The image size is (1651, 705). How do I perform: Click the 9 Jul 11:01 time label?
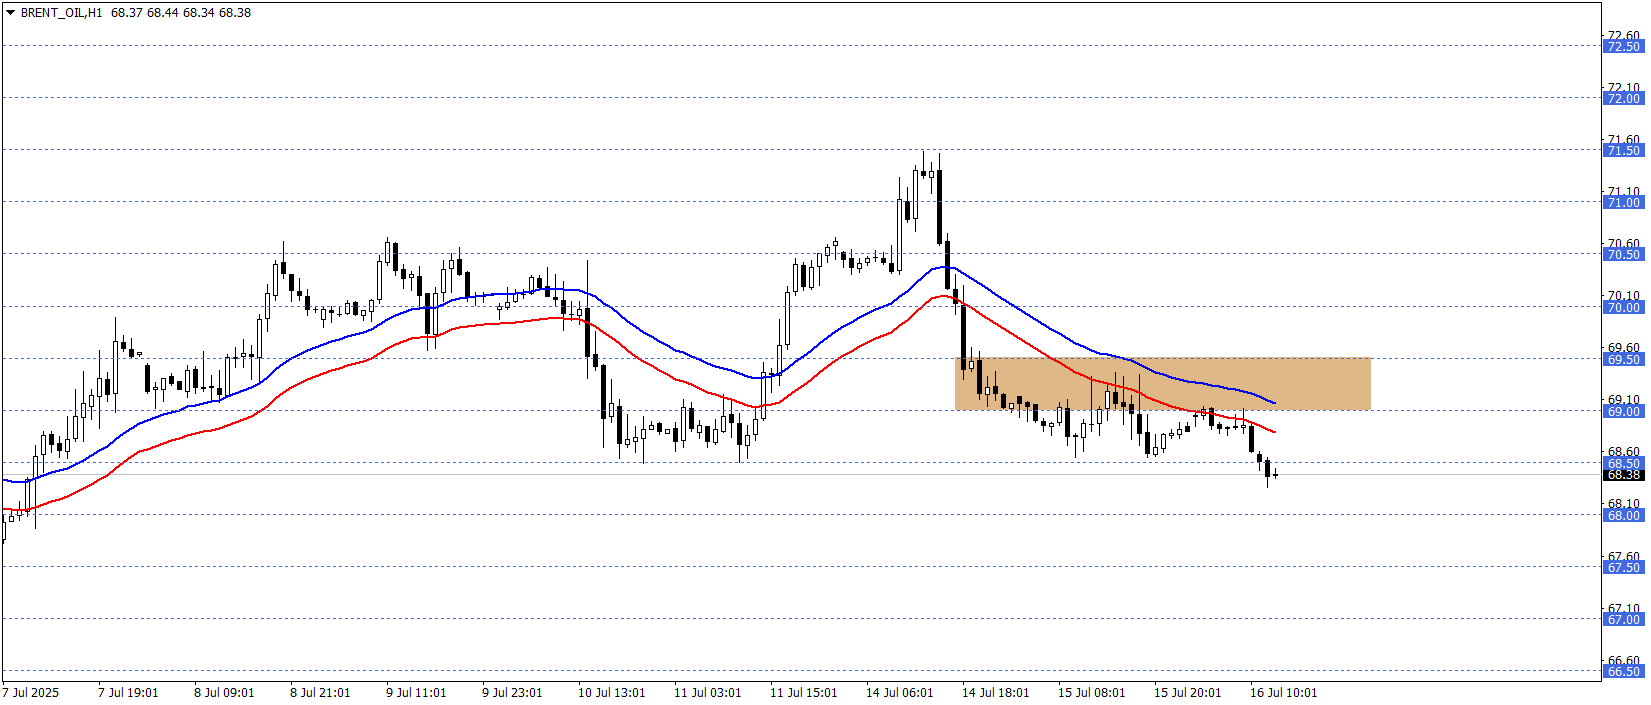point(416,692)
